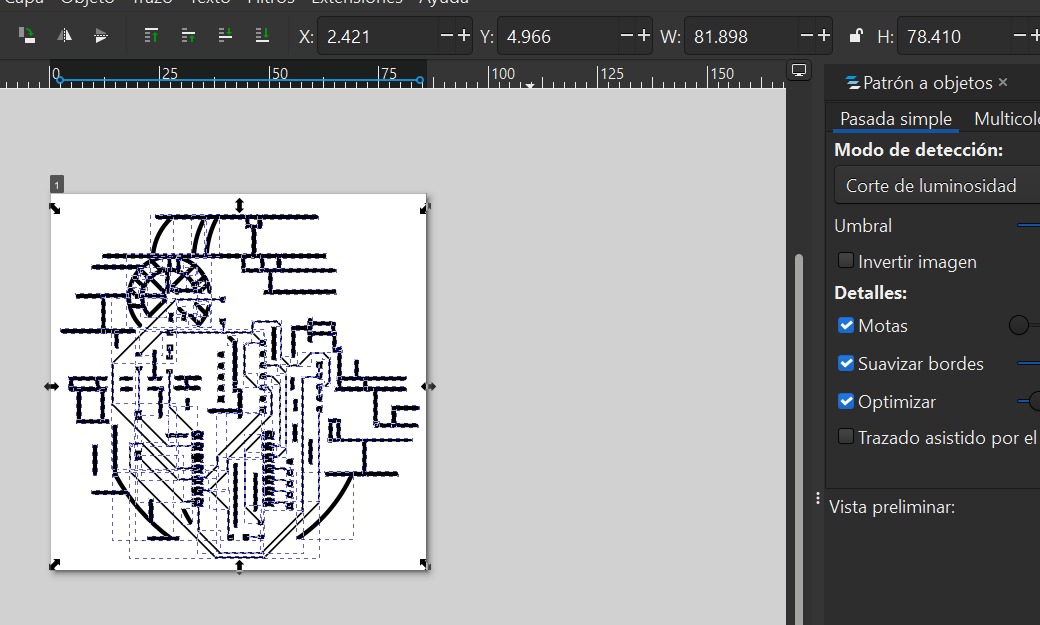Lock the width and height ratio
Viewport: 1040px width, 625px height.
(857, 36)
